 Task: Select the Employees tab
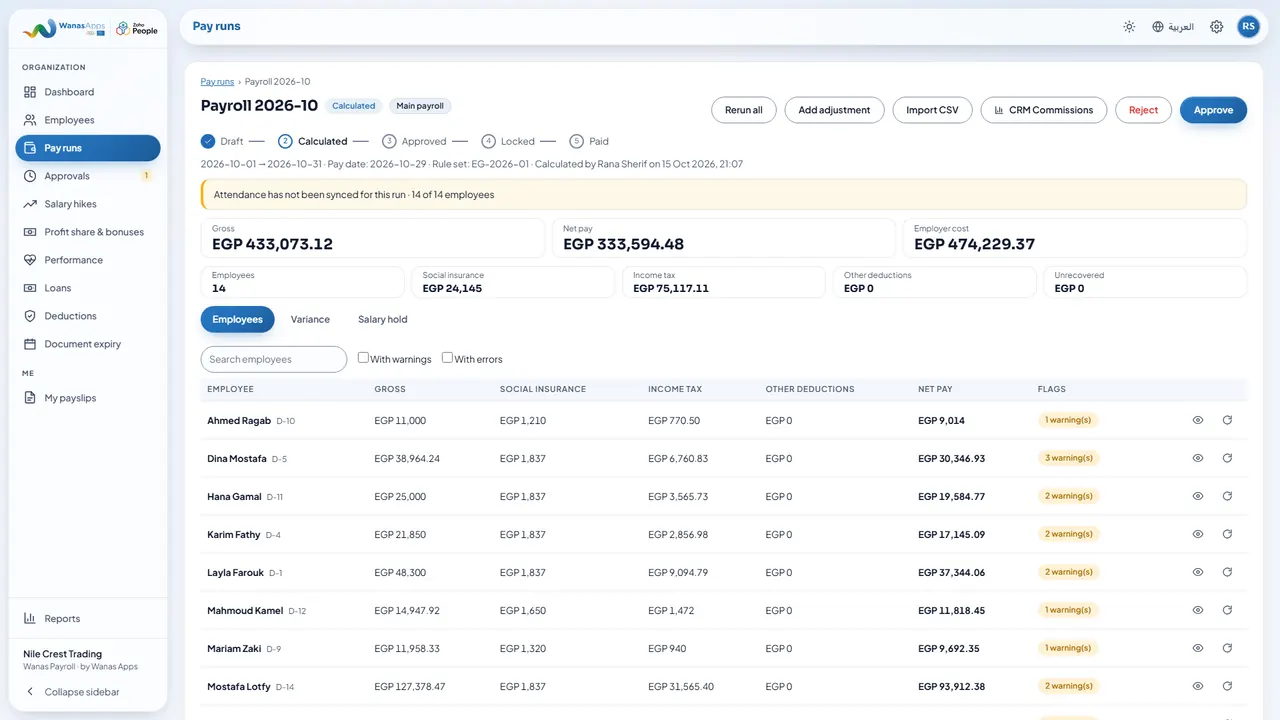point(237,319)
